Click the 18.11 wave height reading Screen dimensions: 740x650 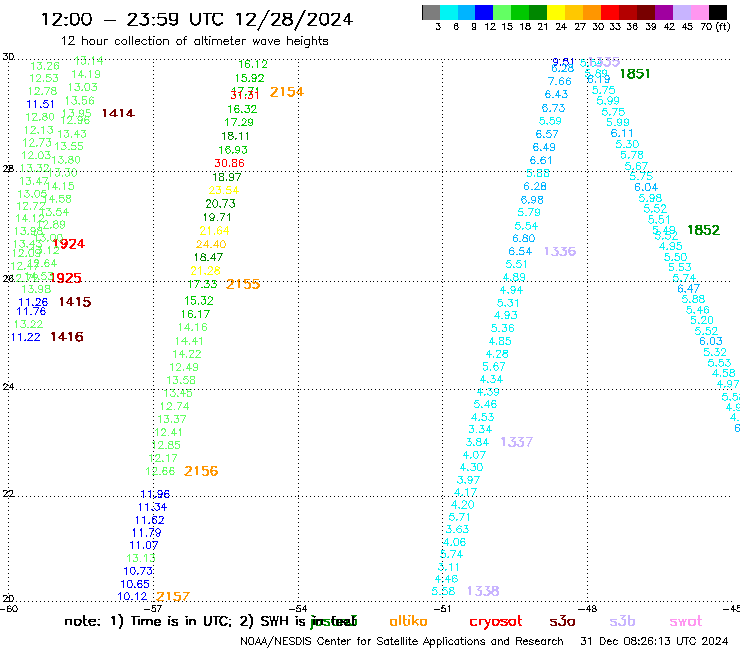coord(235,136)
